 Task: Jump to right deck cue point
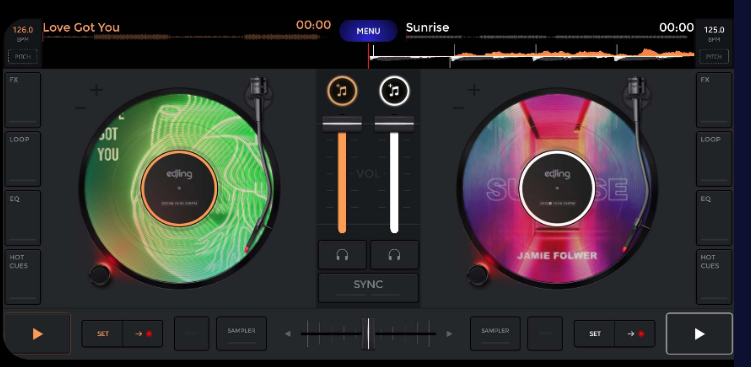point(635,333)
